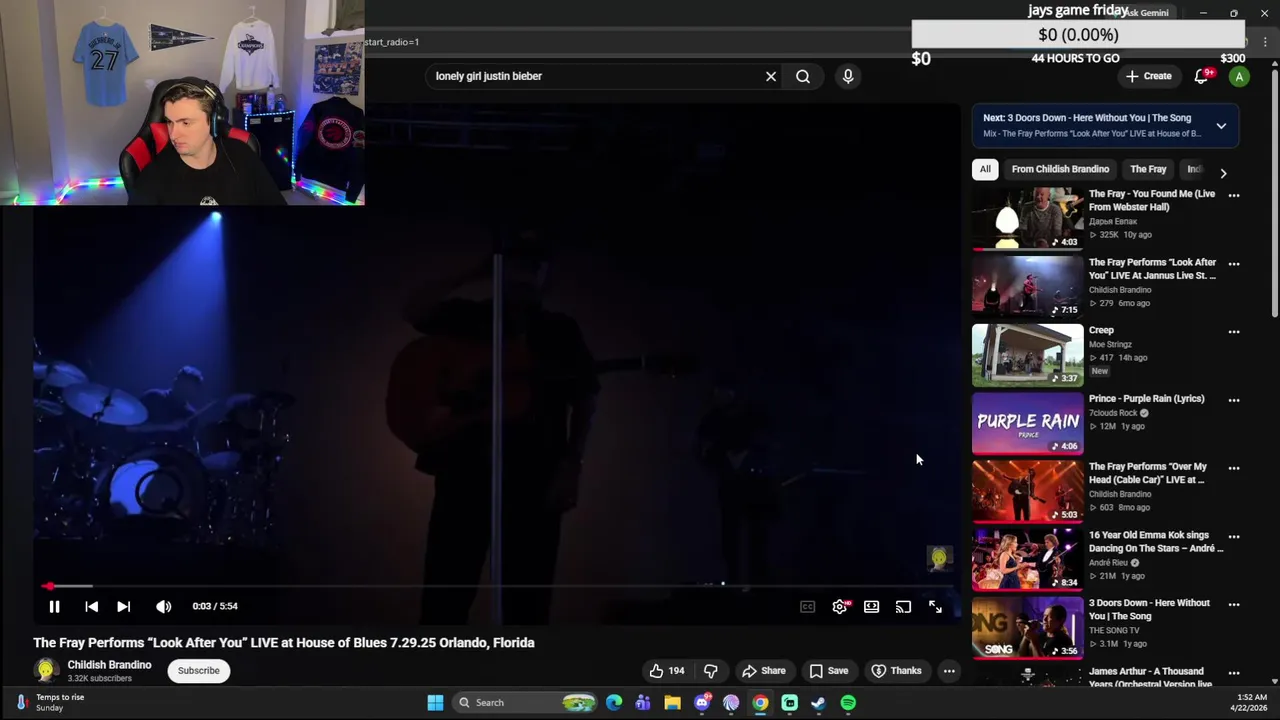The height and width of the screenshot is (720, 1280).
Task: Subscribe to Childish Brandino
Action: coord(199,671)
